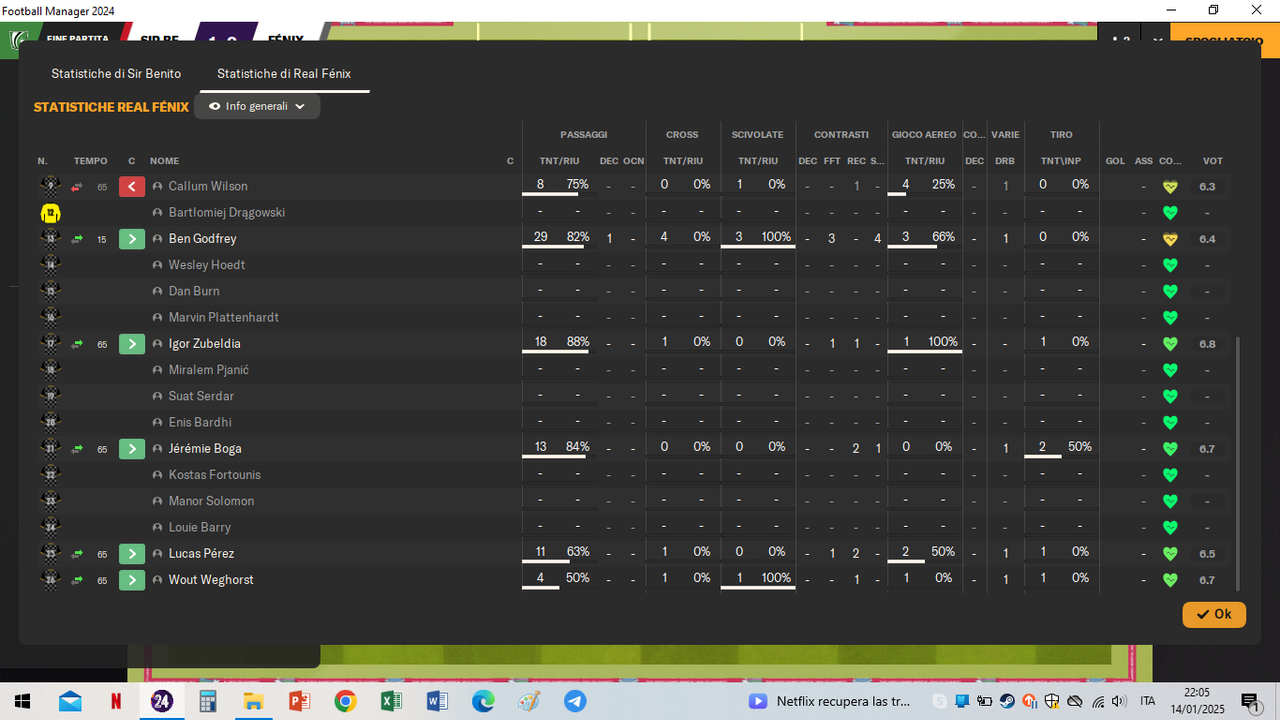Screen dimensions: 1280x720
Task: Click the player list vertical scrollbar
Action: 1237,463
